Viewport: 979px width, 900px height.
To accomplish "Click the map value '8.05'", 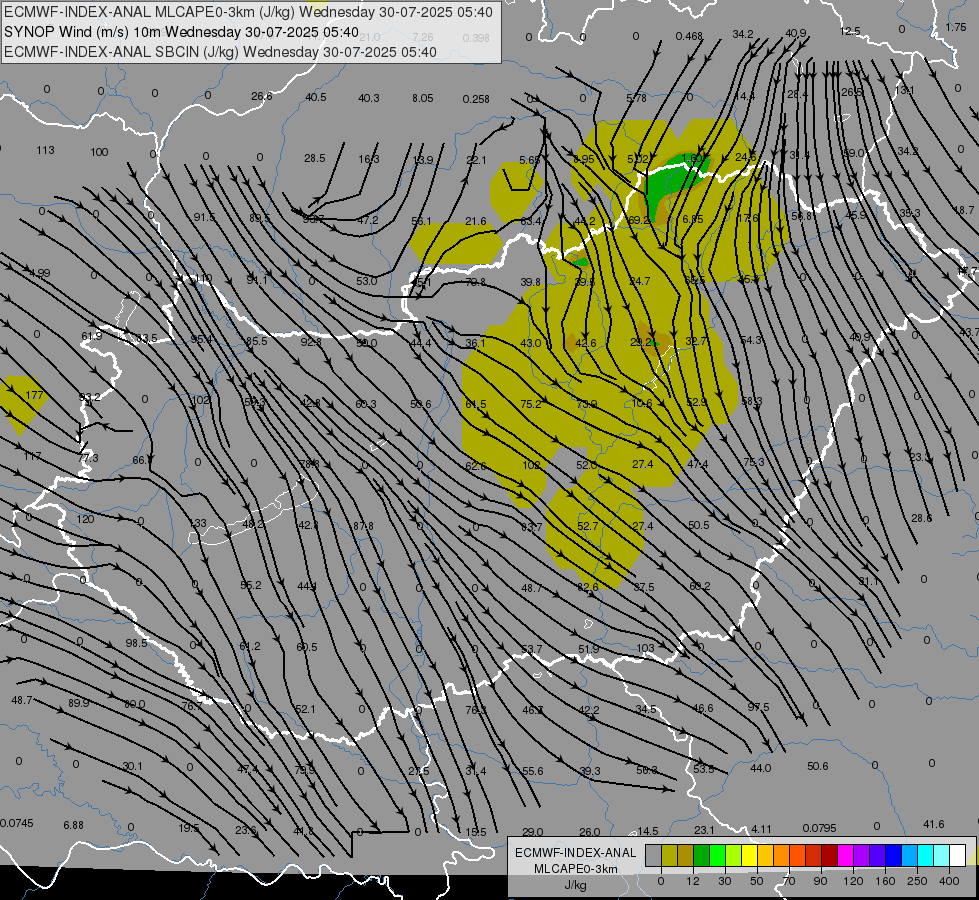I will 423,98.
